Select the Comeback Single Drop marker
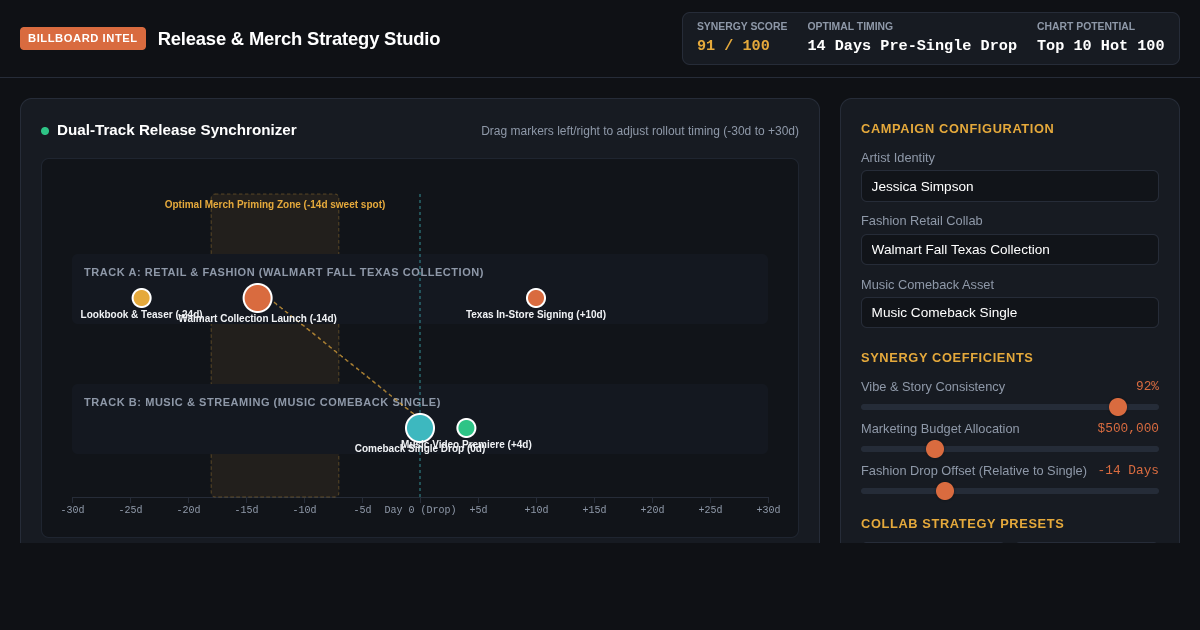 [x=420, y=428]
